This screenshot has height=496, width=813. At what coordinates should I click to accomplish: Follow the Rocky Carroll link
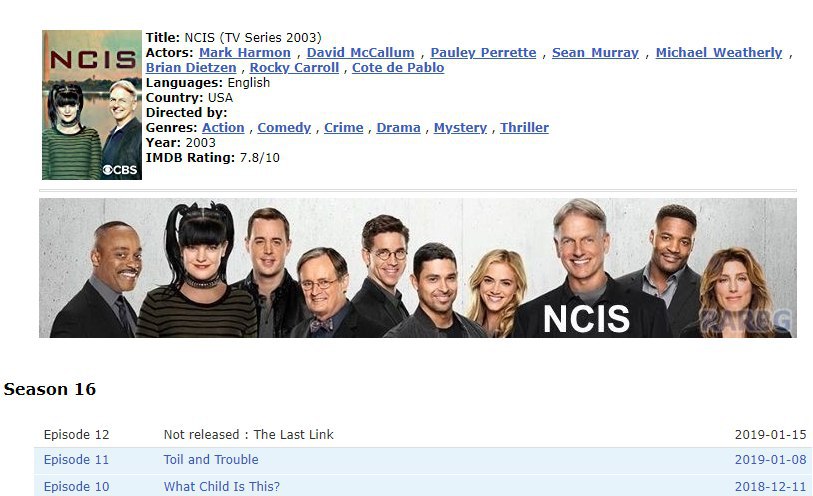click(294, 68)
